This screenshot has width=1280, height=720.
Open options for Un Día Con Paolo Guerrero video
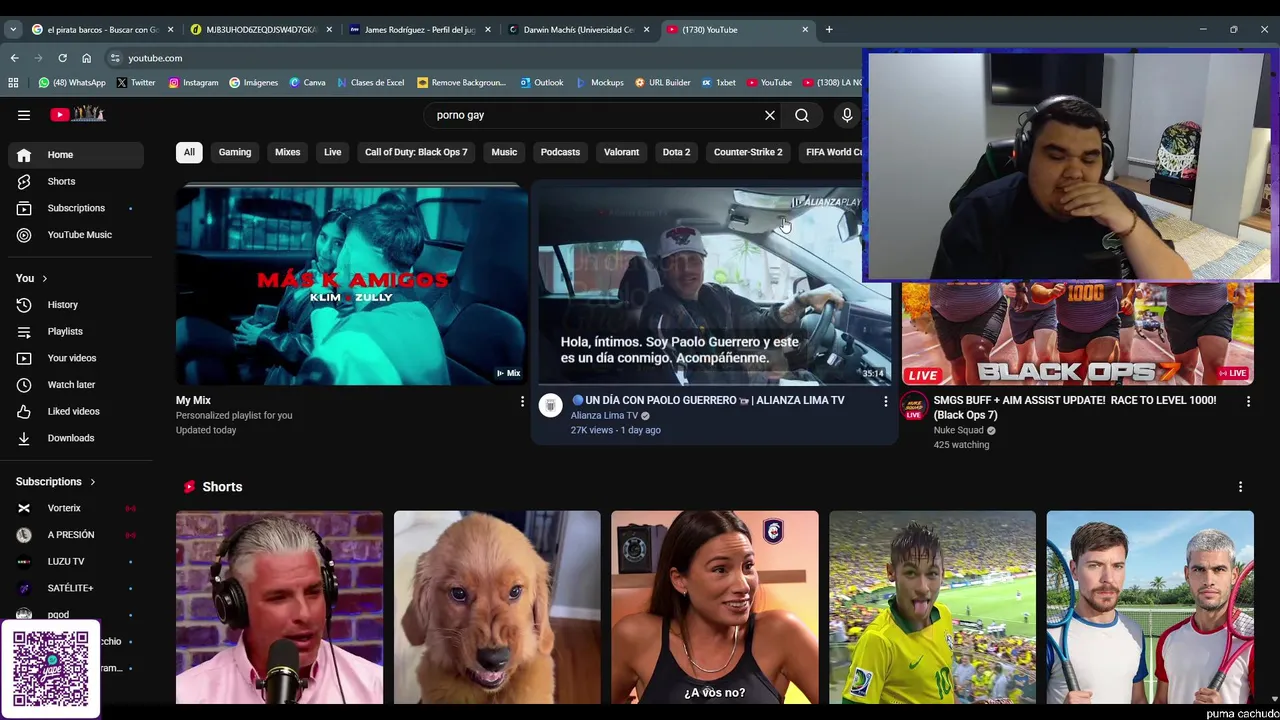click(885, 401)
